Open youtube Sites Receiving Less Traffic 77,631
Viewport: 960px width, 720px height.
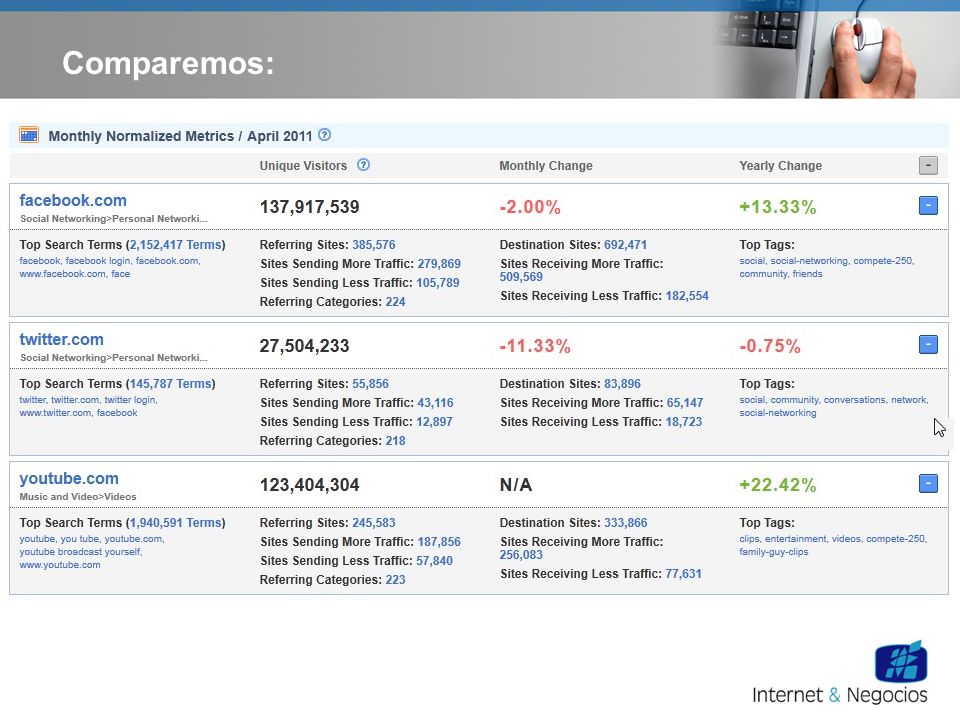pos(683,574)
